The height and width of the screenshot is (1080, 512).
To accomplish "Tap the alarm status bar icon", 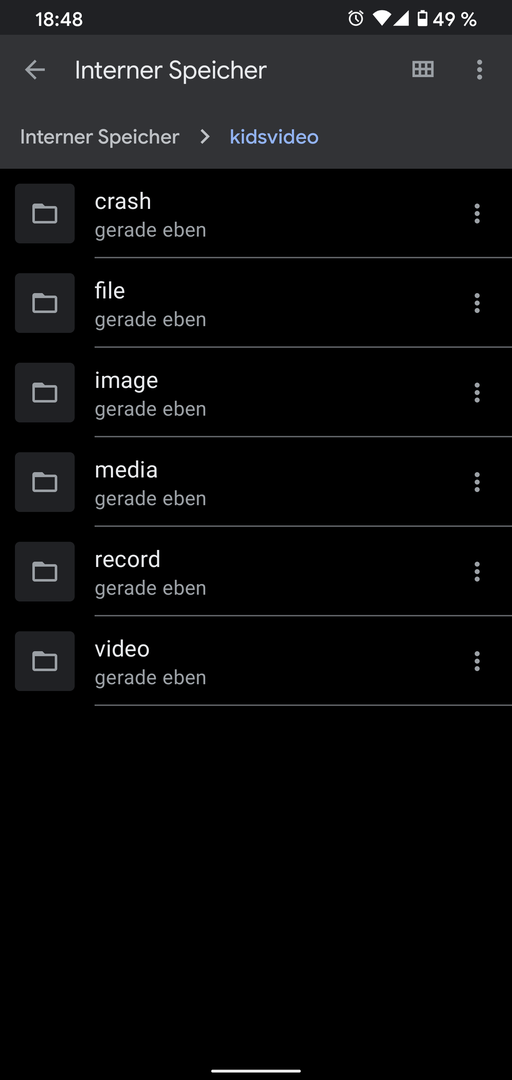I will point(356,19).
